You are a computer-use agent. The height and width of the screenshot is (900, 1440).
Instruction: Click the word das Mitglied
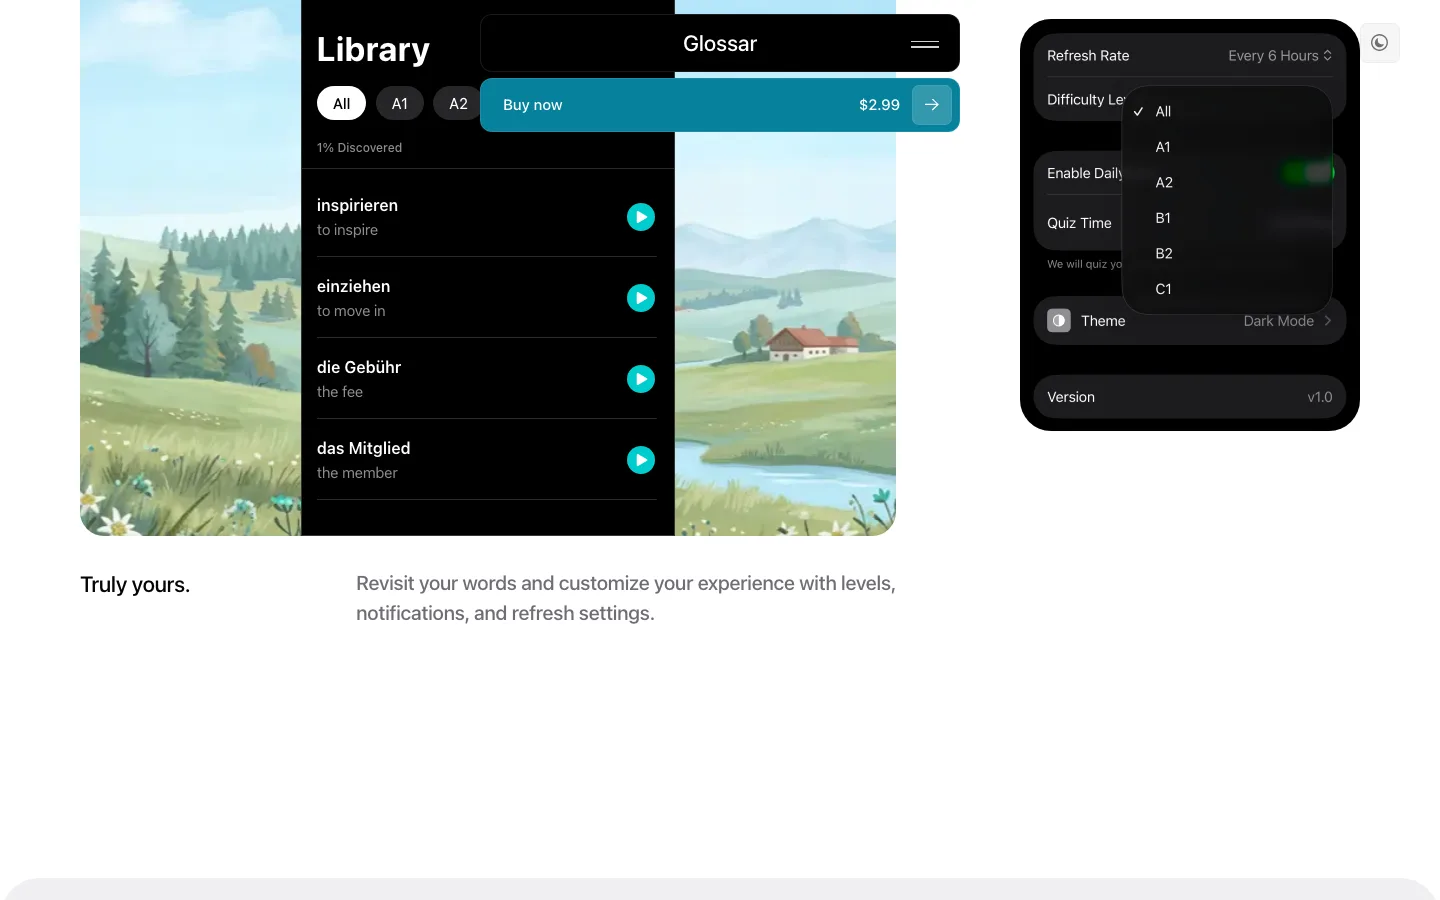coord(363,448)
